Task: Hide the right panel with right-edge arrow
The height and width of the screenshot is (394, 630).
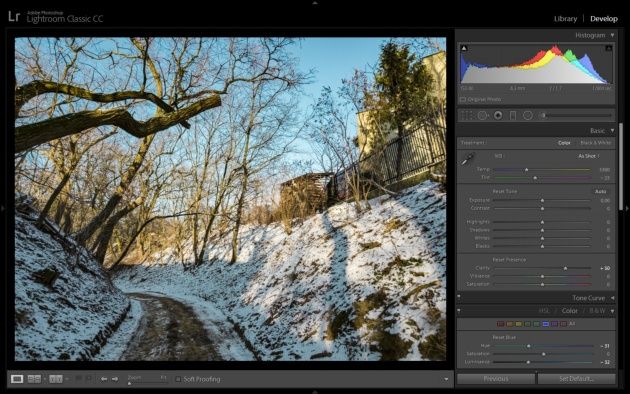Action: pyautogui.click(x=628, y=208)
